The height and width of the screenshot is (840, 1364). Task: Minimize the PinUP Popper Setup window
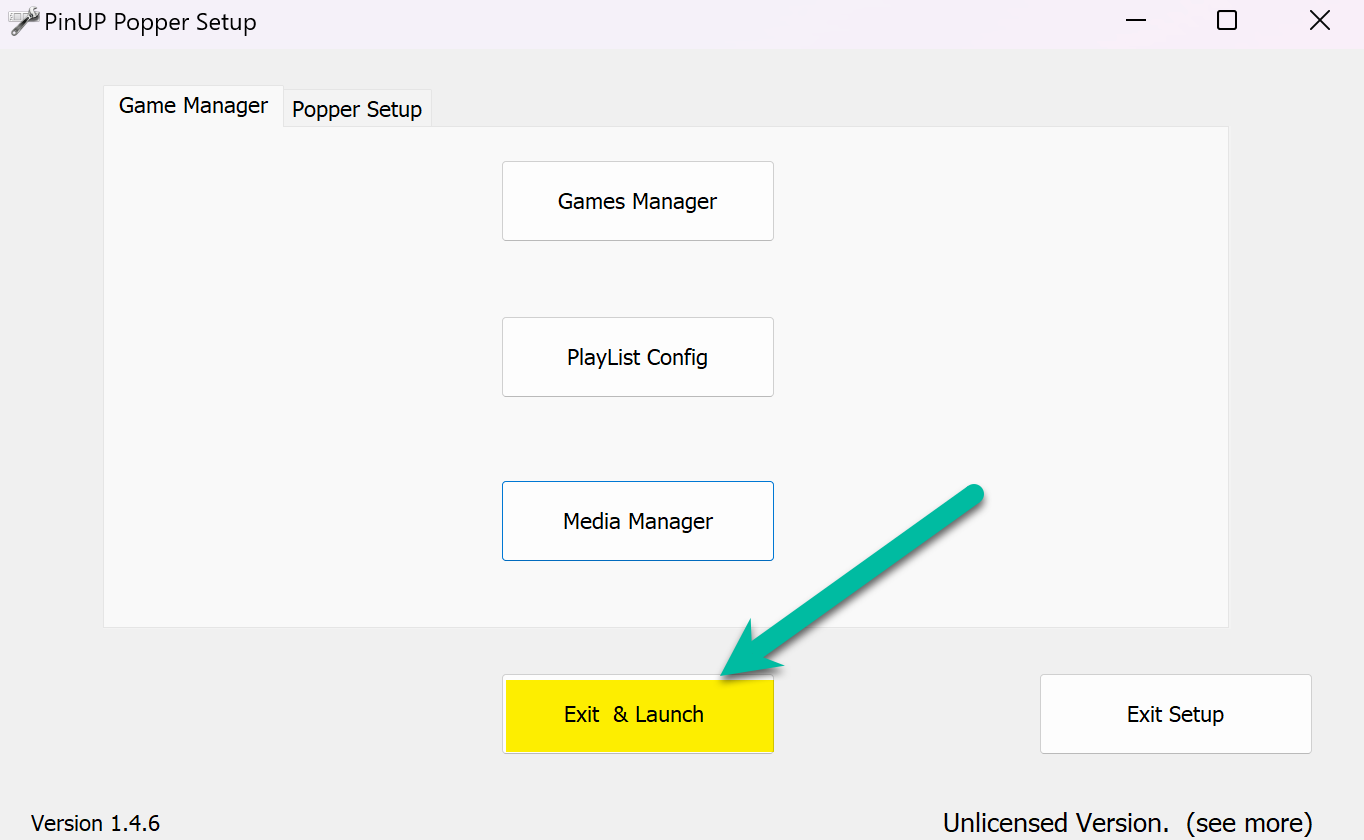(x=1135, y=21)
